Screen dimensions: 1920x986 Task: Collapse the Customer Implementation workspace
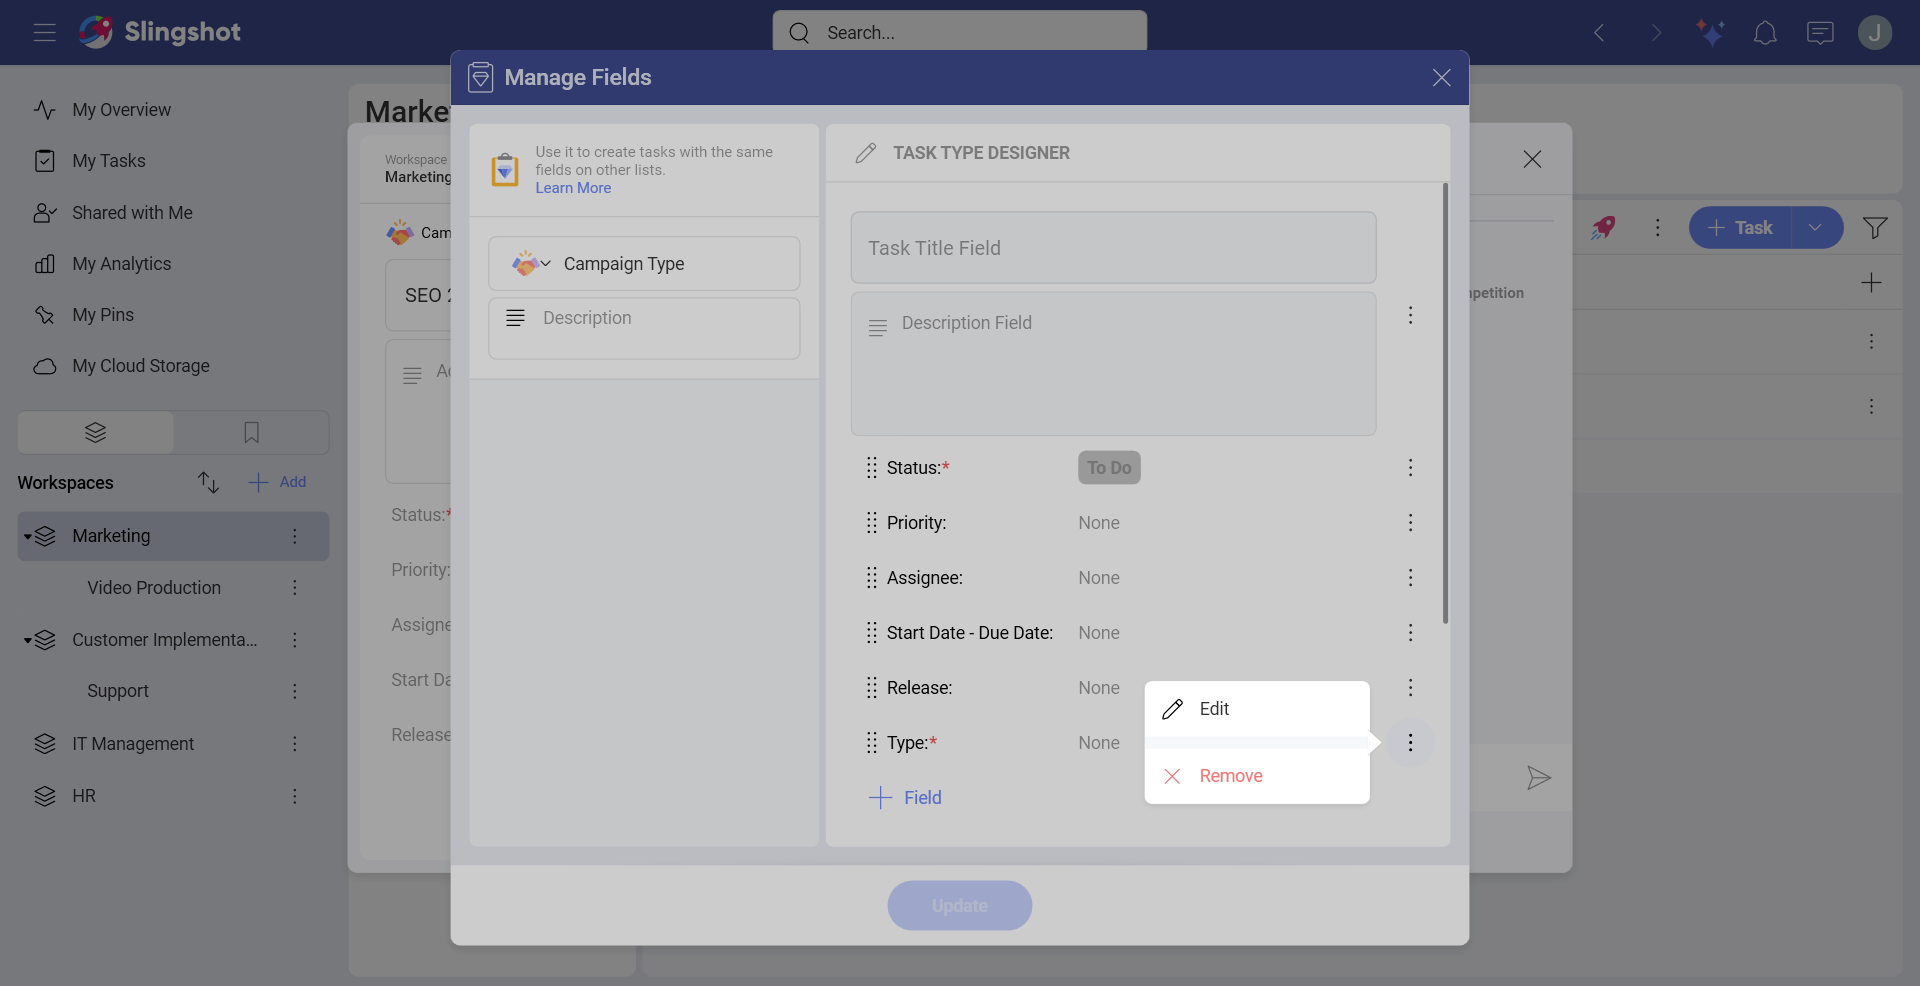coord(28,640)
